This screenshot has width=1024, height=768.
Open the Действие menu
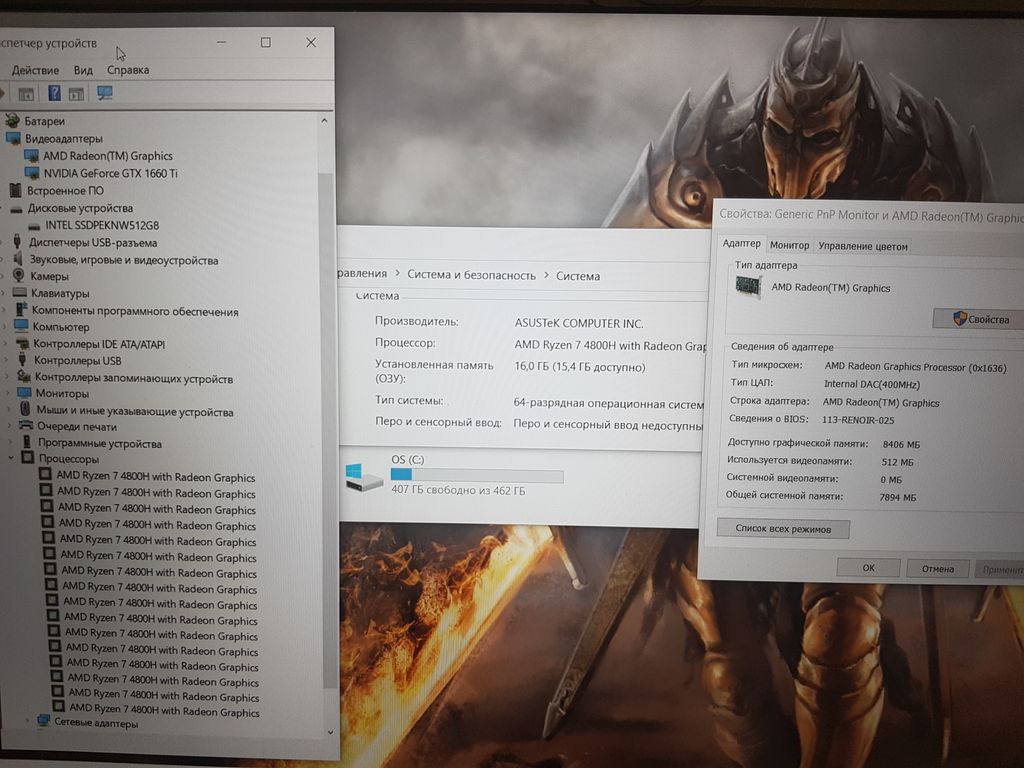(35, 70)
